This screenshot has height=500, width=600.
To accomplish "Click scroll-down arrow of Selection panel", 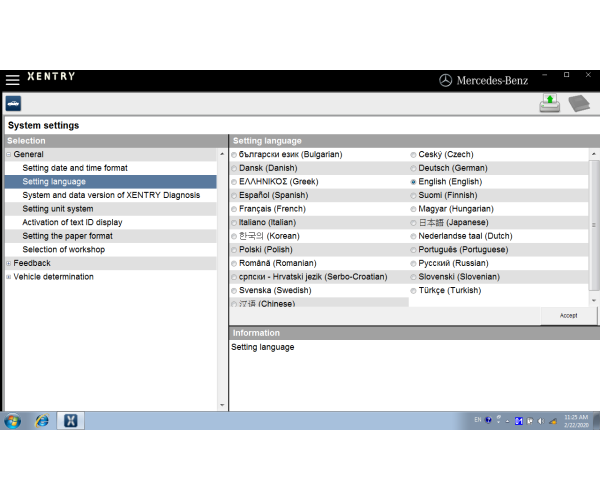I will (222, 405).
